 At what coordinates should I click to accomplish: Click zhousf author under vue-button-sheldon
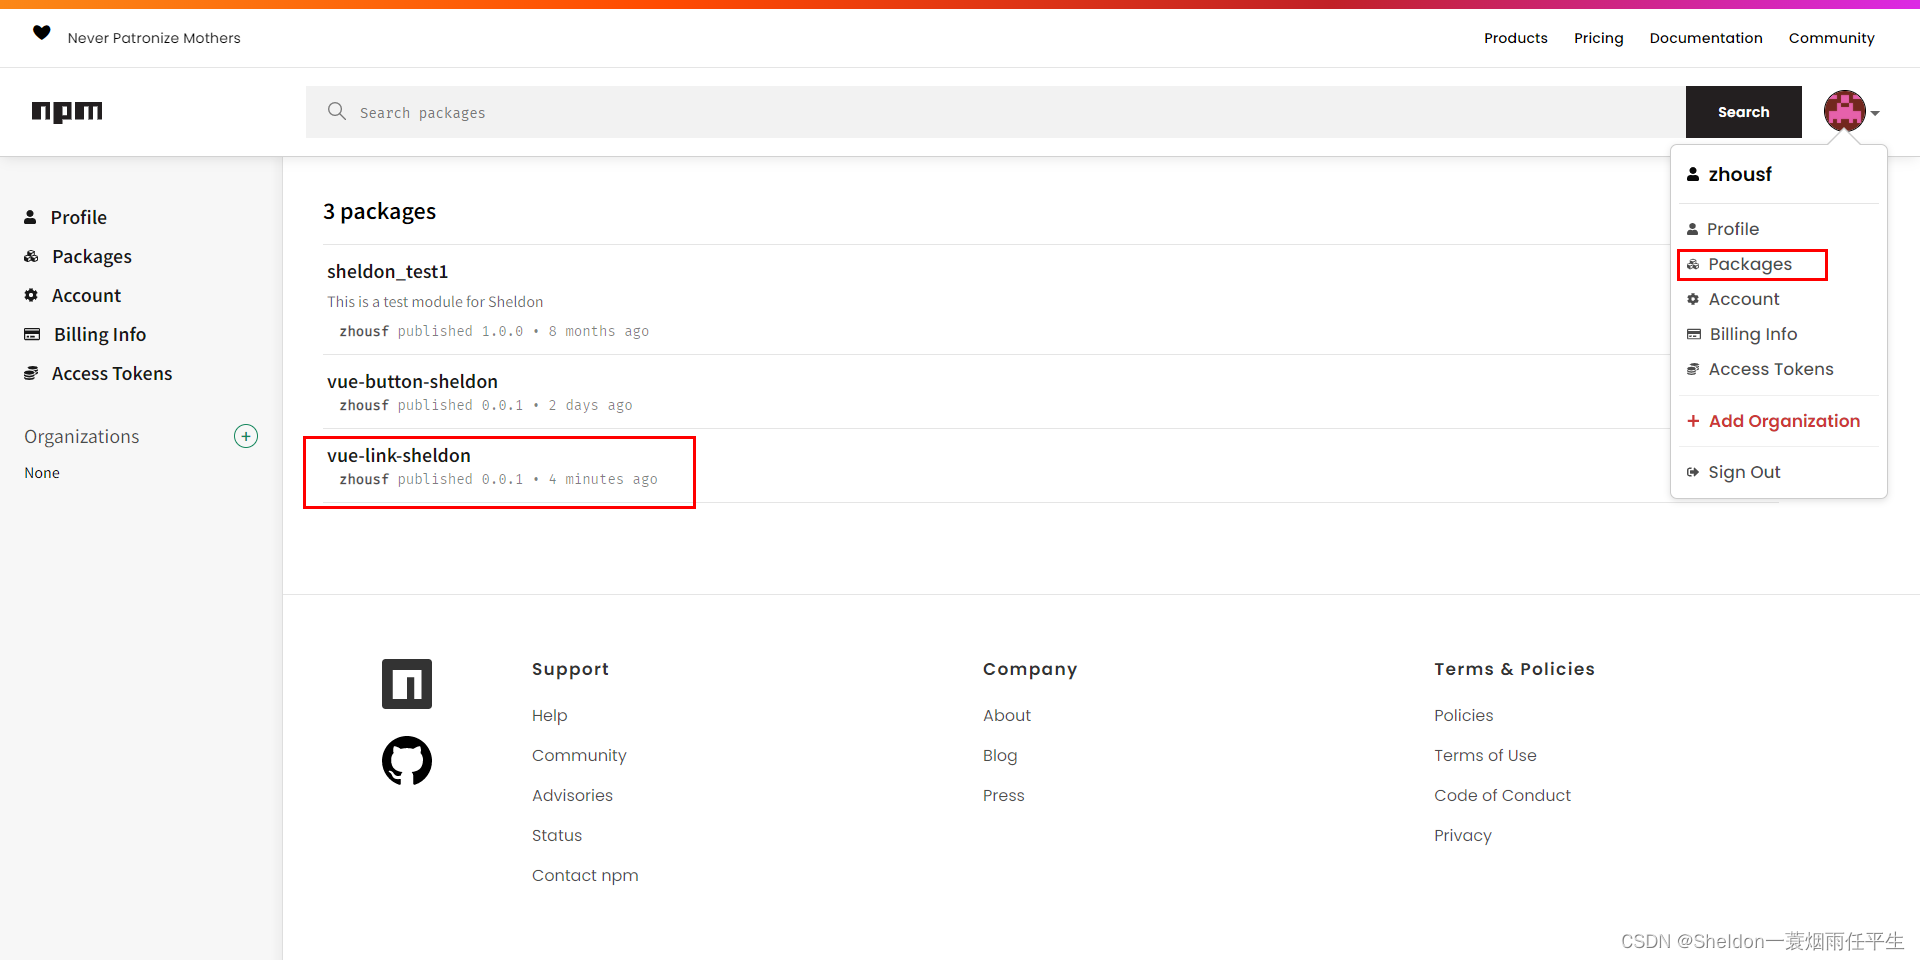point(364,405)
